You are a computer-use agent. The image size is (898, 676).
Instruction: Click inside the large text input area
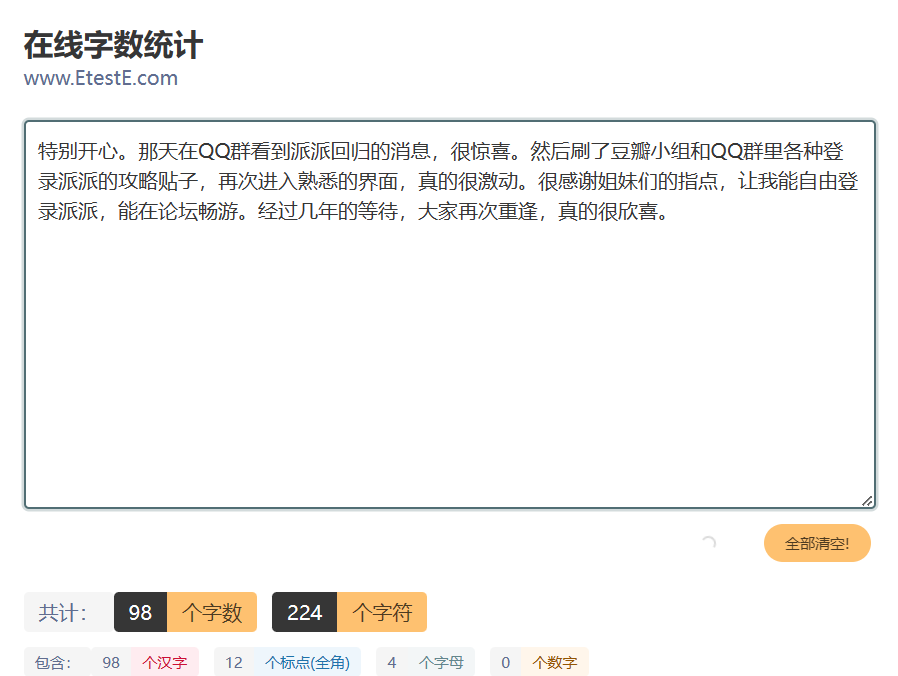[450, 315]
